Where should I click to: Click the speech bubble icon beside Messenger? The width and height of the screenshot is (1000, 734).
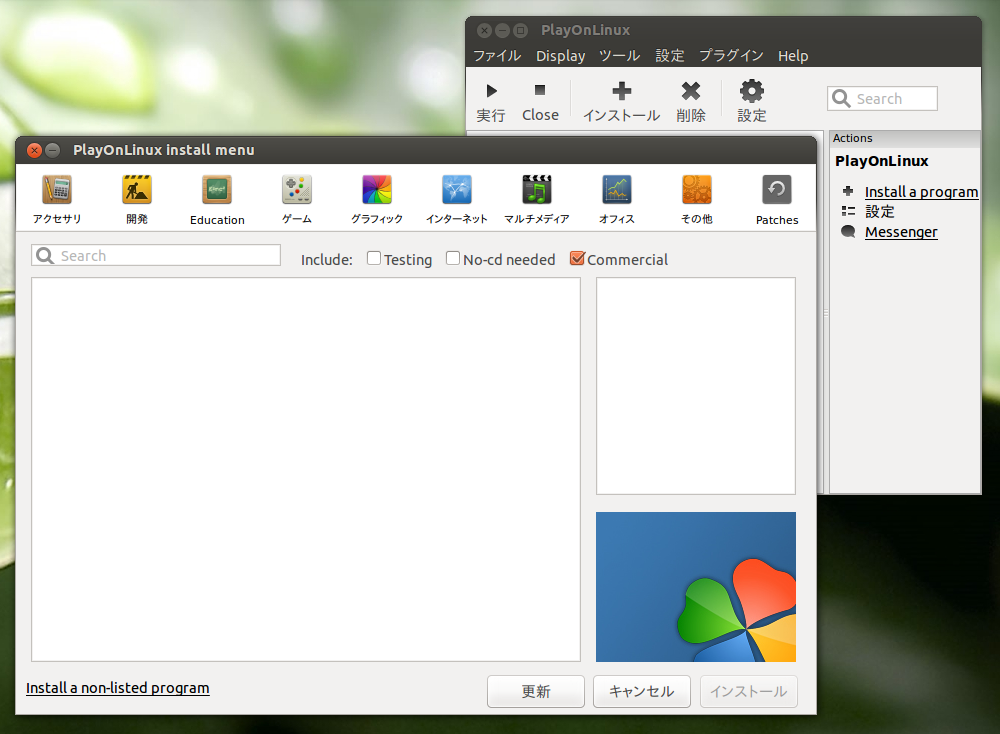click(x=848, y=231)
